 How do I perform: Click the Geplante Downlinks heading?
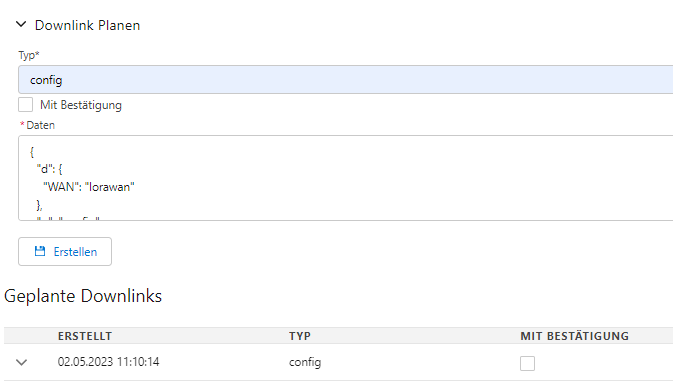point(83,296)
